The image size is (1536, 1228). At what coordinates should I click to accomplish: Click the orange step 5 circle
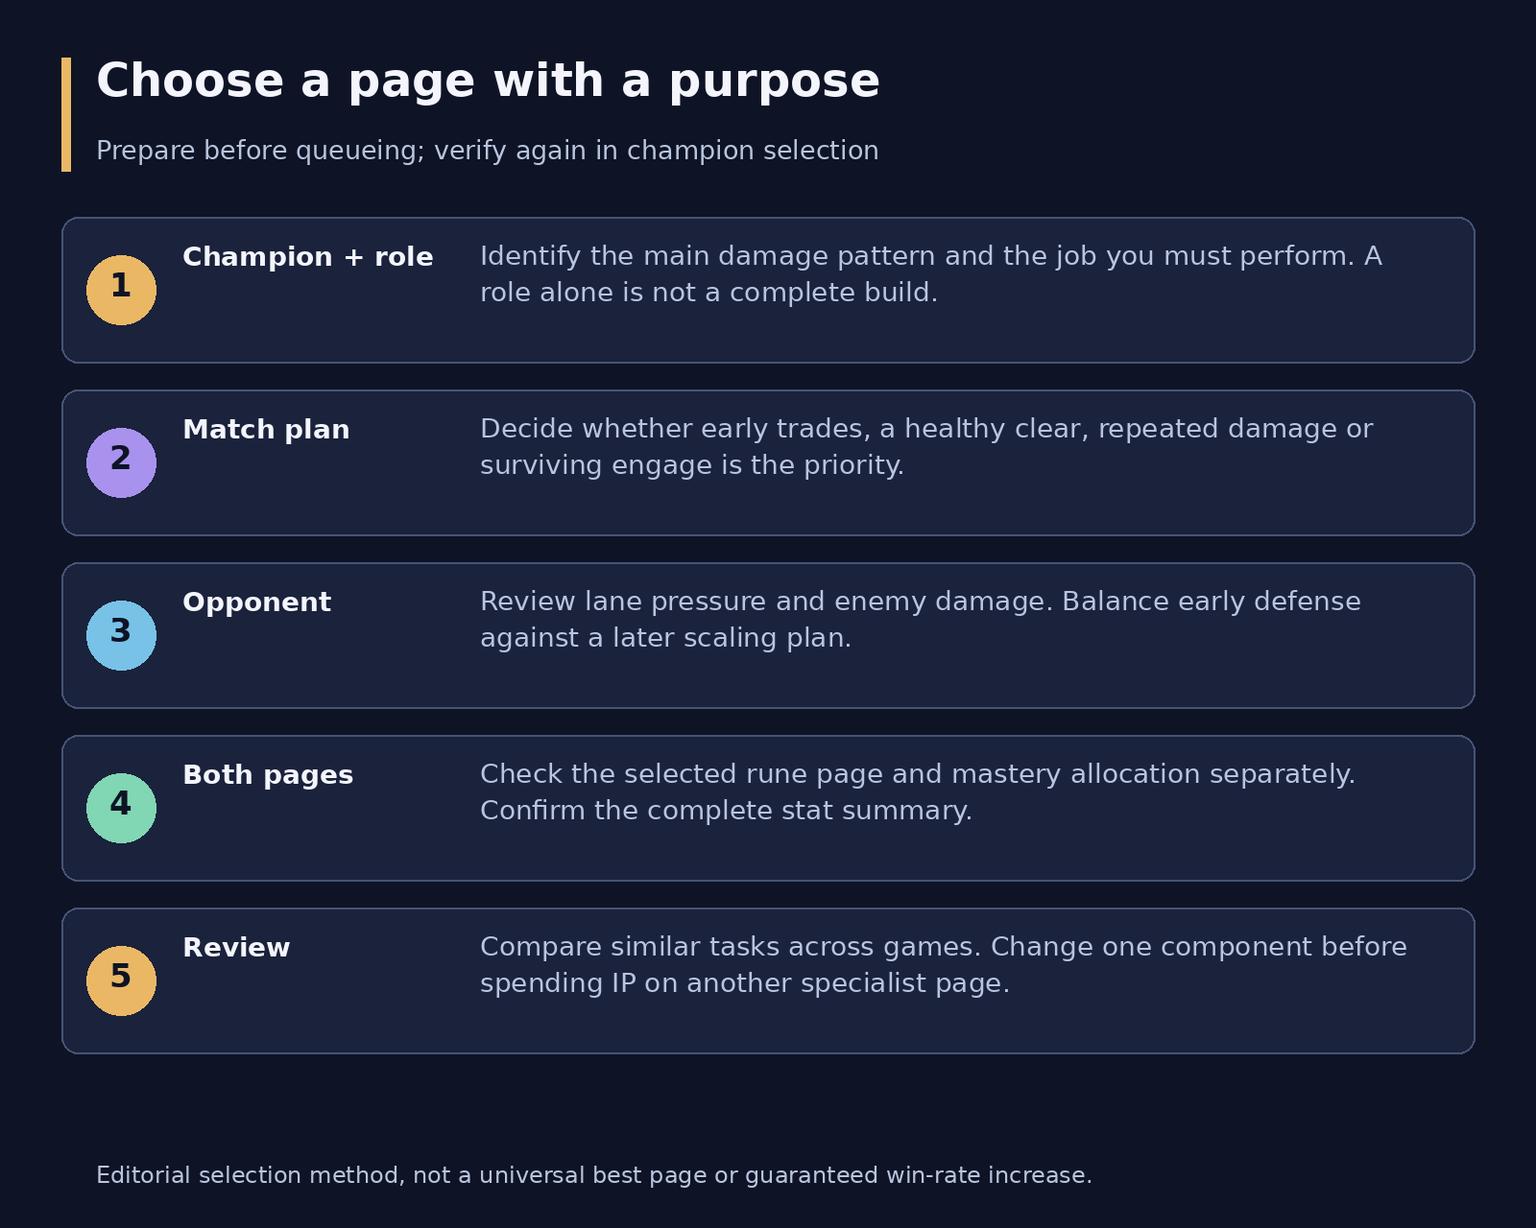(121, 981)
